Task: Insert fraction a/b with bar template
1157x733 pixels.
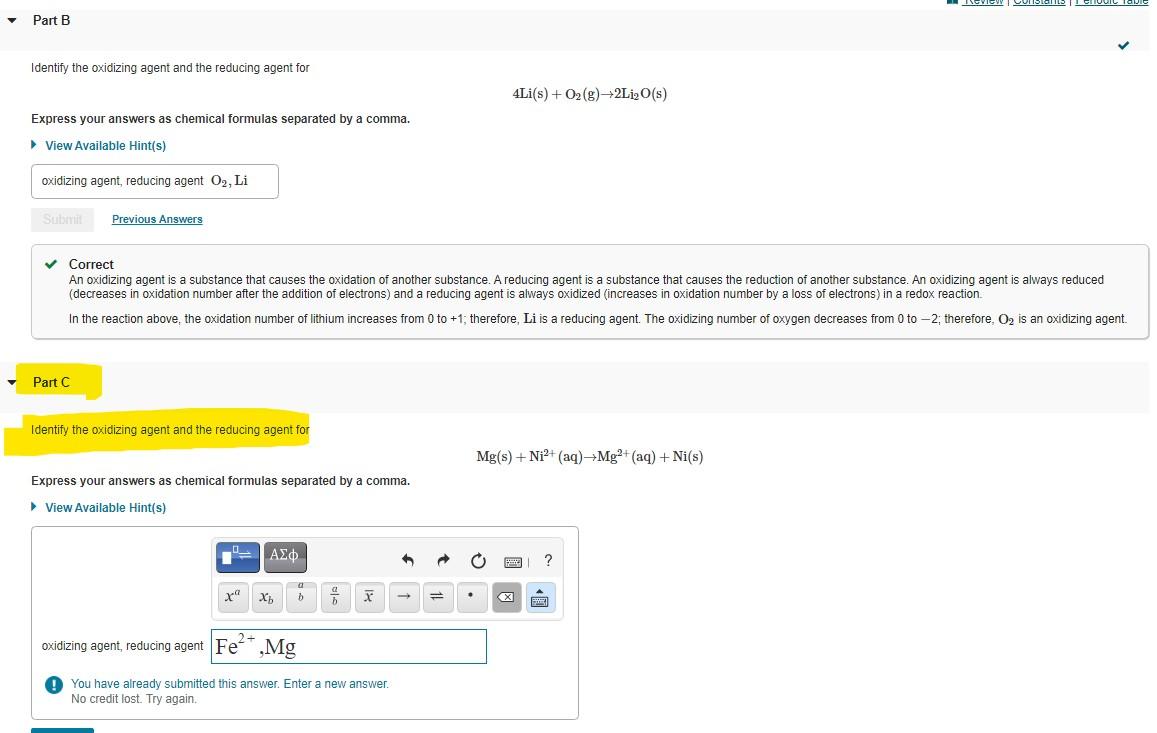Action: (x=335, y=597)
